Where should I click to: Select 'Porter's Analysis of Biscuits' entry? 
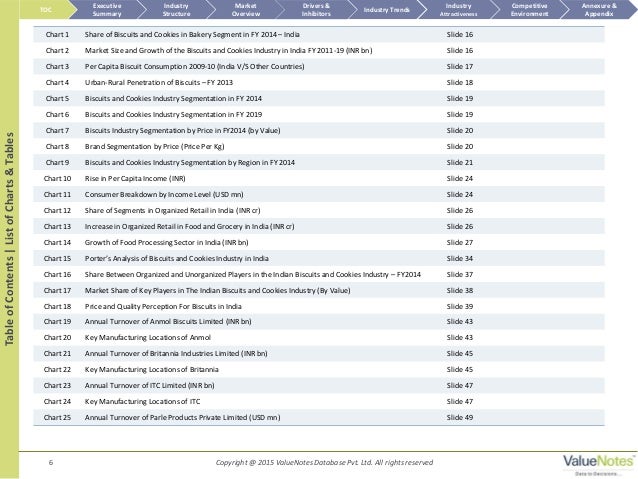(176, 258)
